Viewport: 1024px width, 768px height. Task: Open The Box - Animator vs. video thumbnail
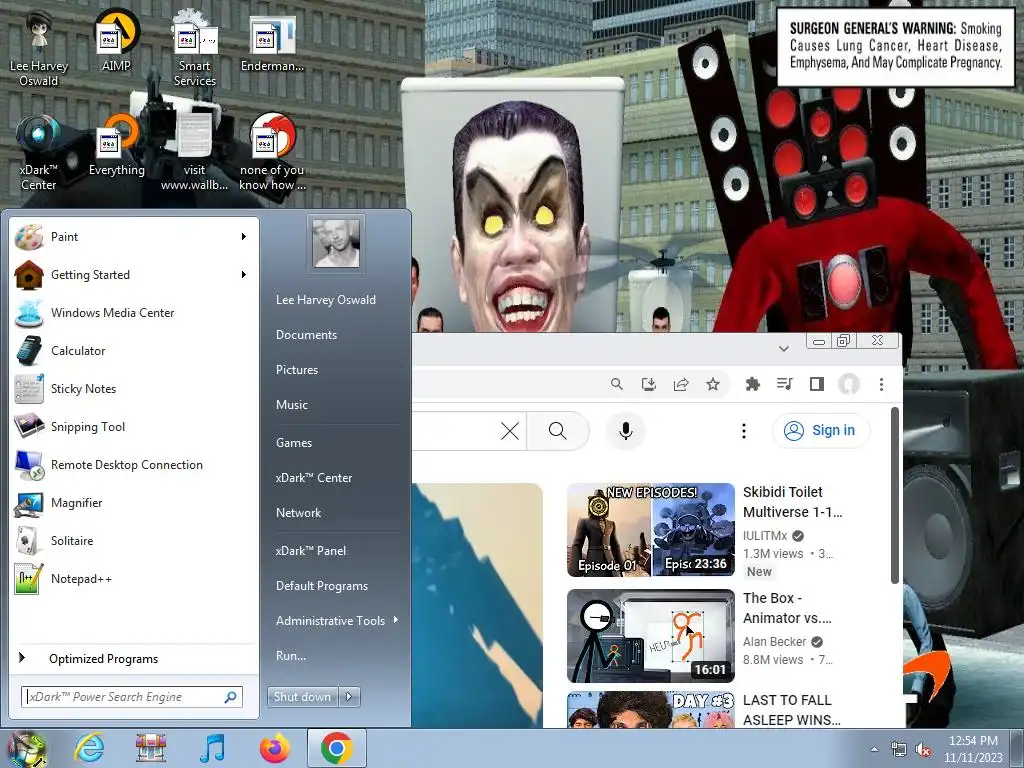pyautogui.click(x=650, y=636)
